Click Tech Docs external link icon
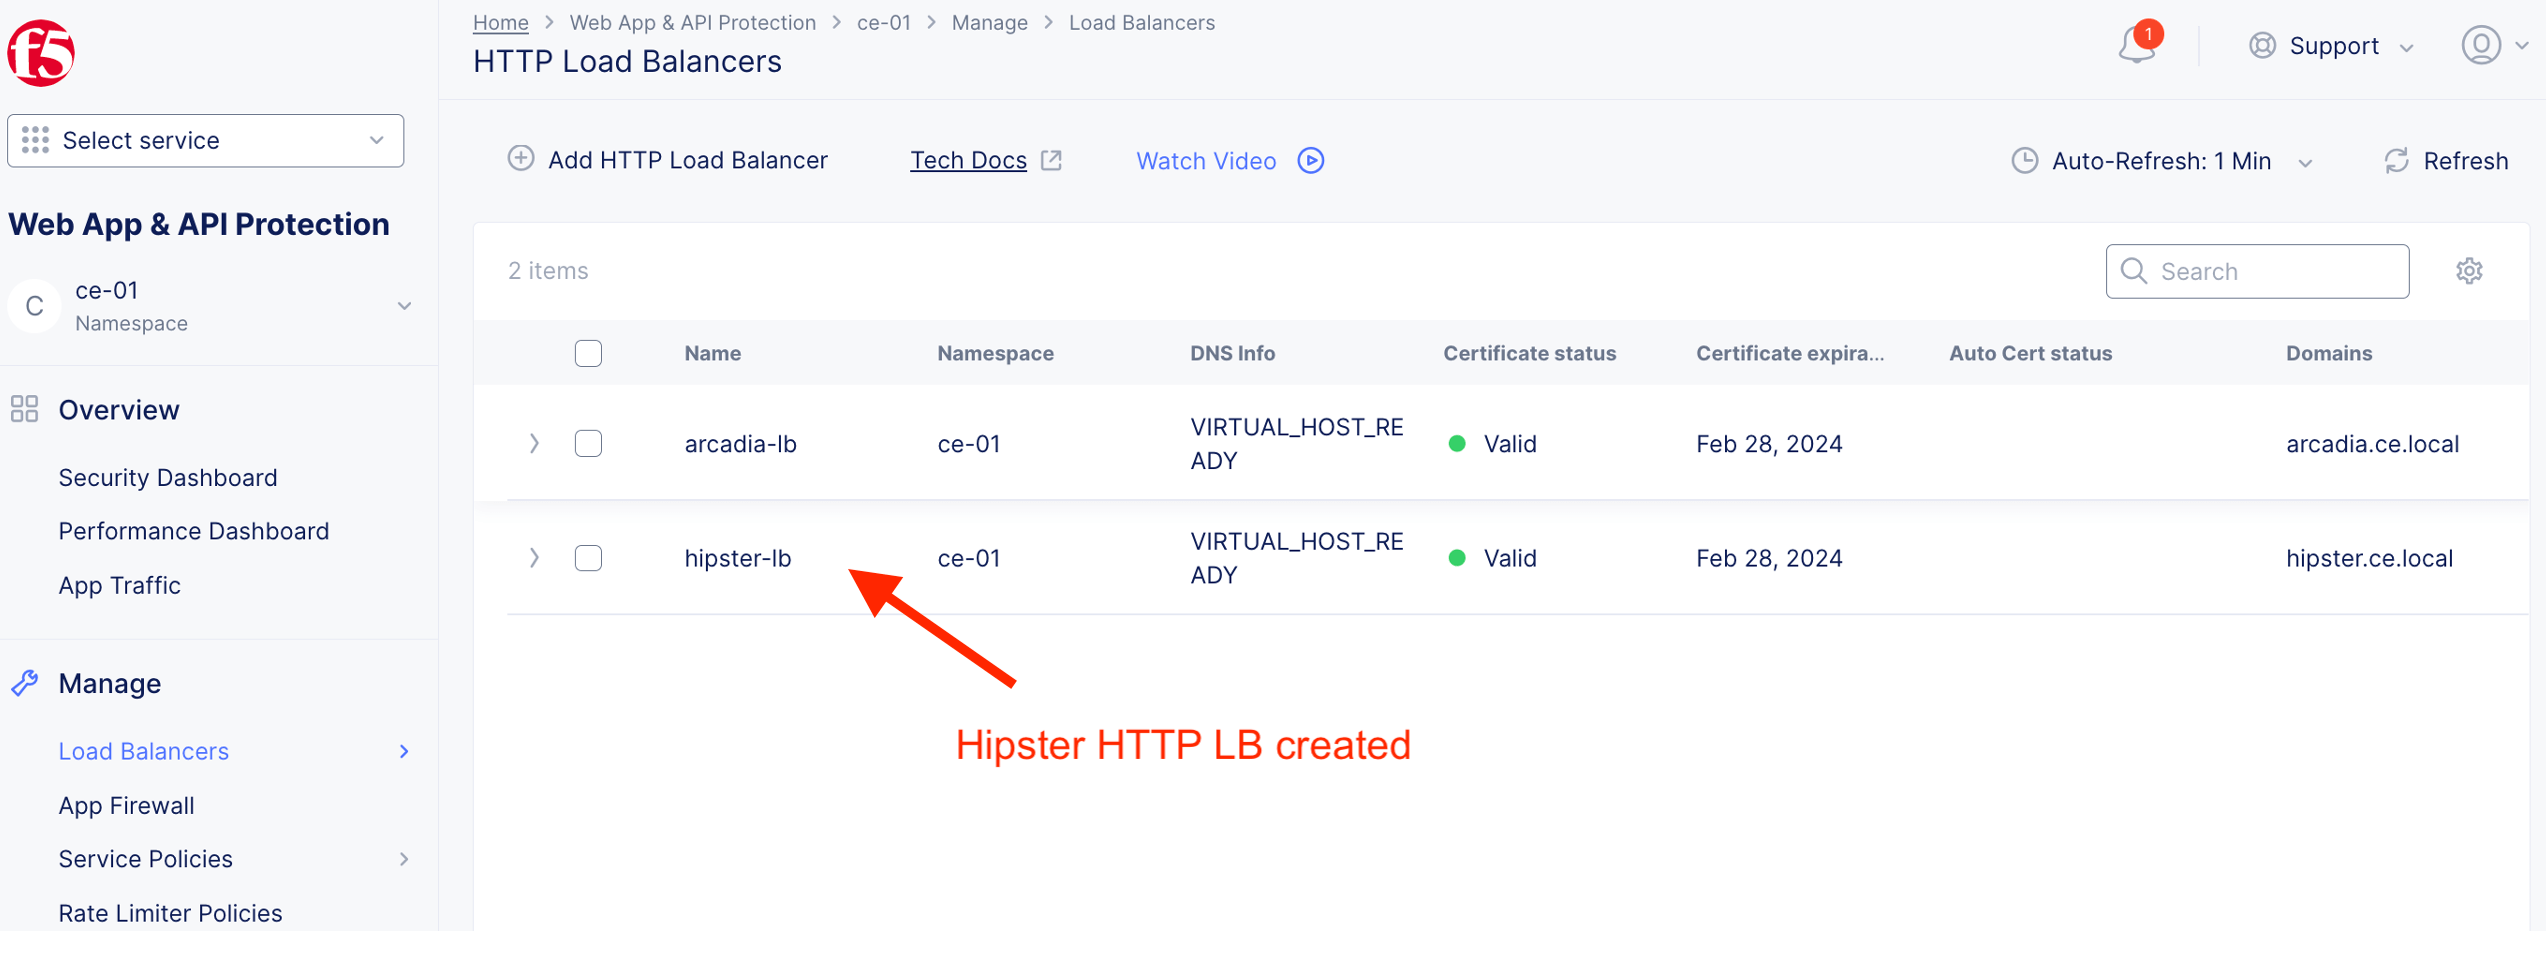This screenshot has width=2546, height=954. [1051, 160]
